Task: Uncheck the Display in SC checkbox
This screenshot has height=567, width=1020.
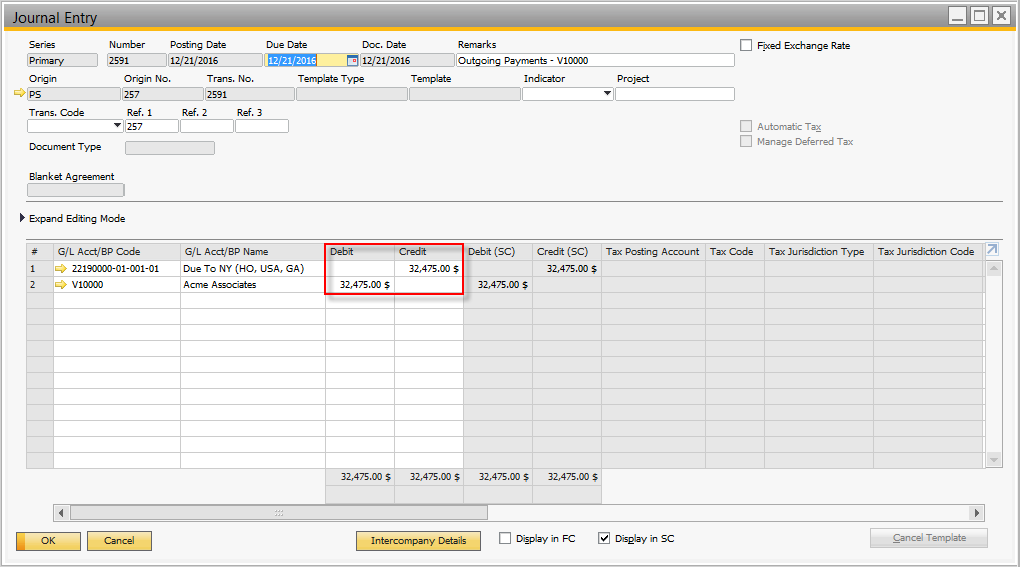Action: [x=604, y=539]
